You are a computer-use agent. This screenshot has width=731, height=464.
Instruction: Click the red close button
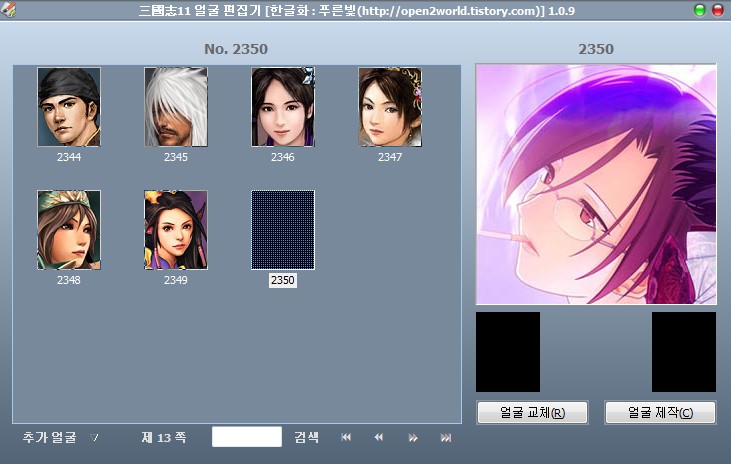[x=718, y=10]
